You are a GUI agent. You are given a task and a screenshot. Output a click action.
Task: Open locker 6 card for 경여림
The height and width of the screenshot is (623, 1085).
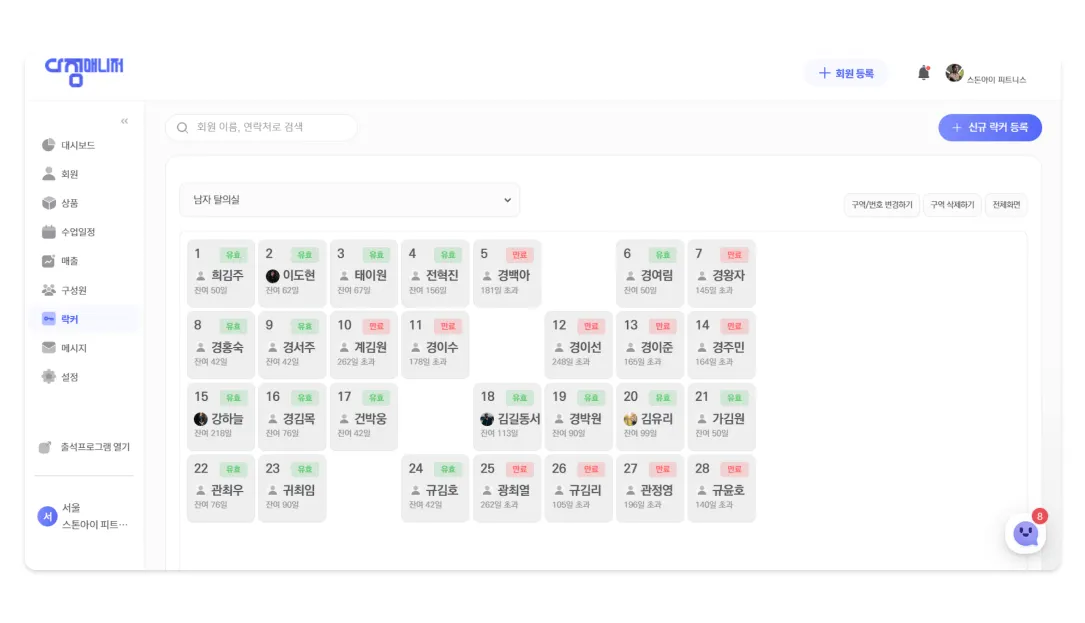[650, 273]
